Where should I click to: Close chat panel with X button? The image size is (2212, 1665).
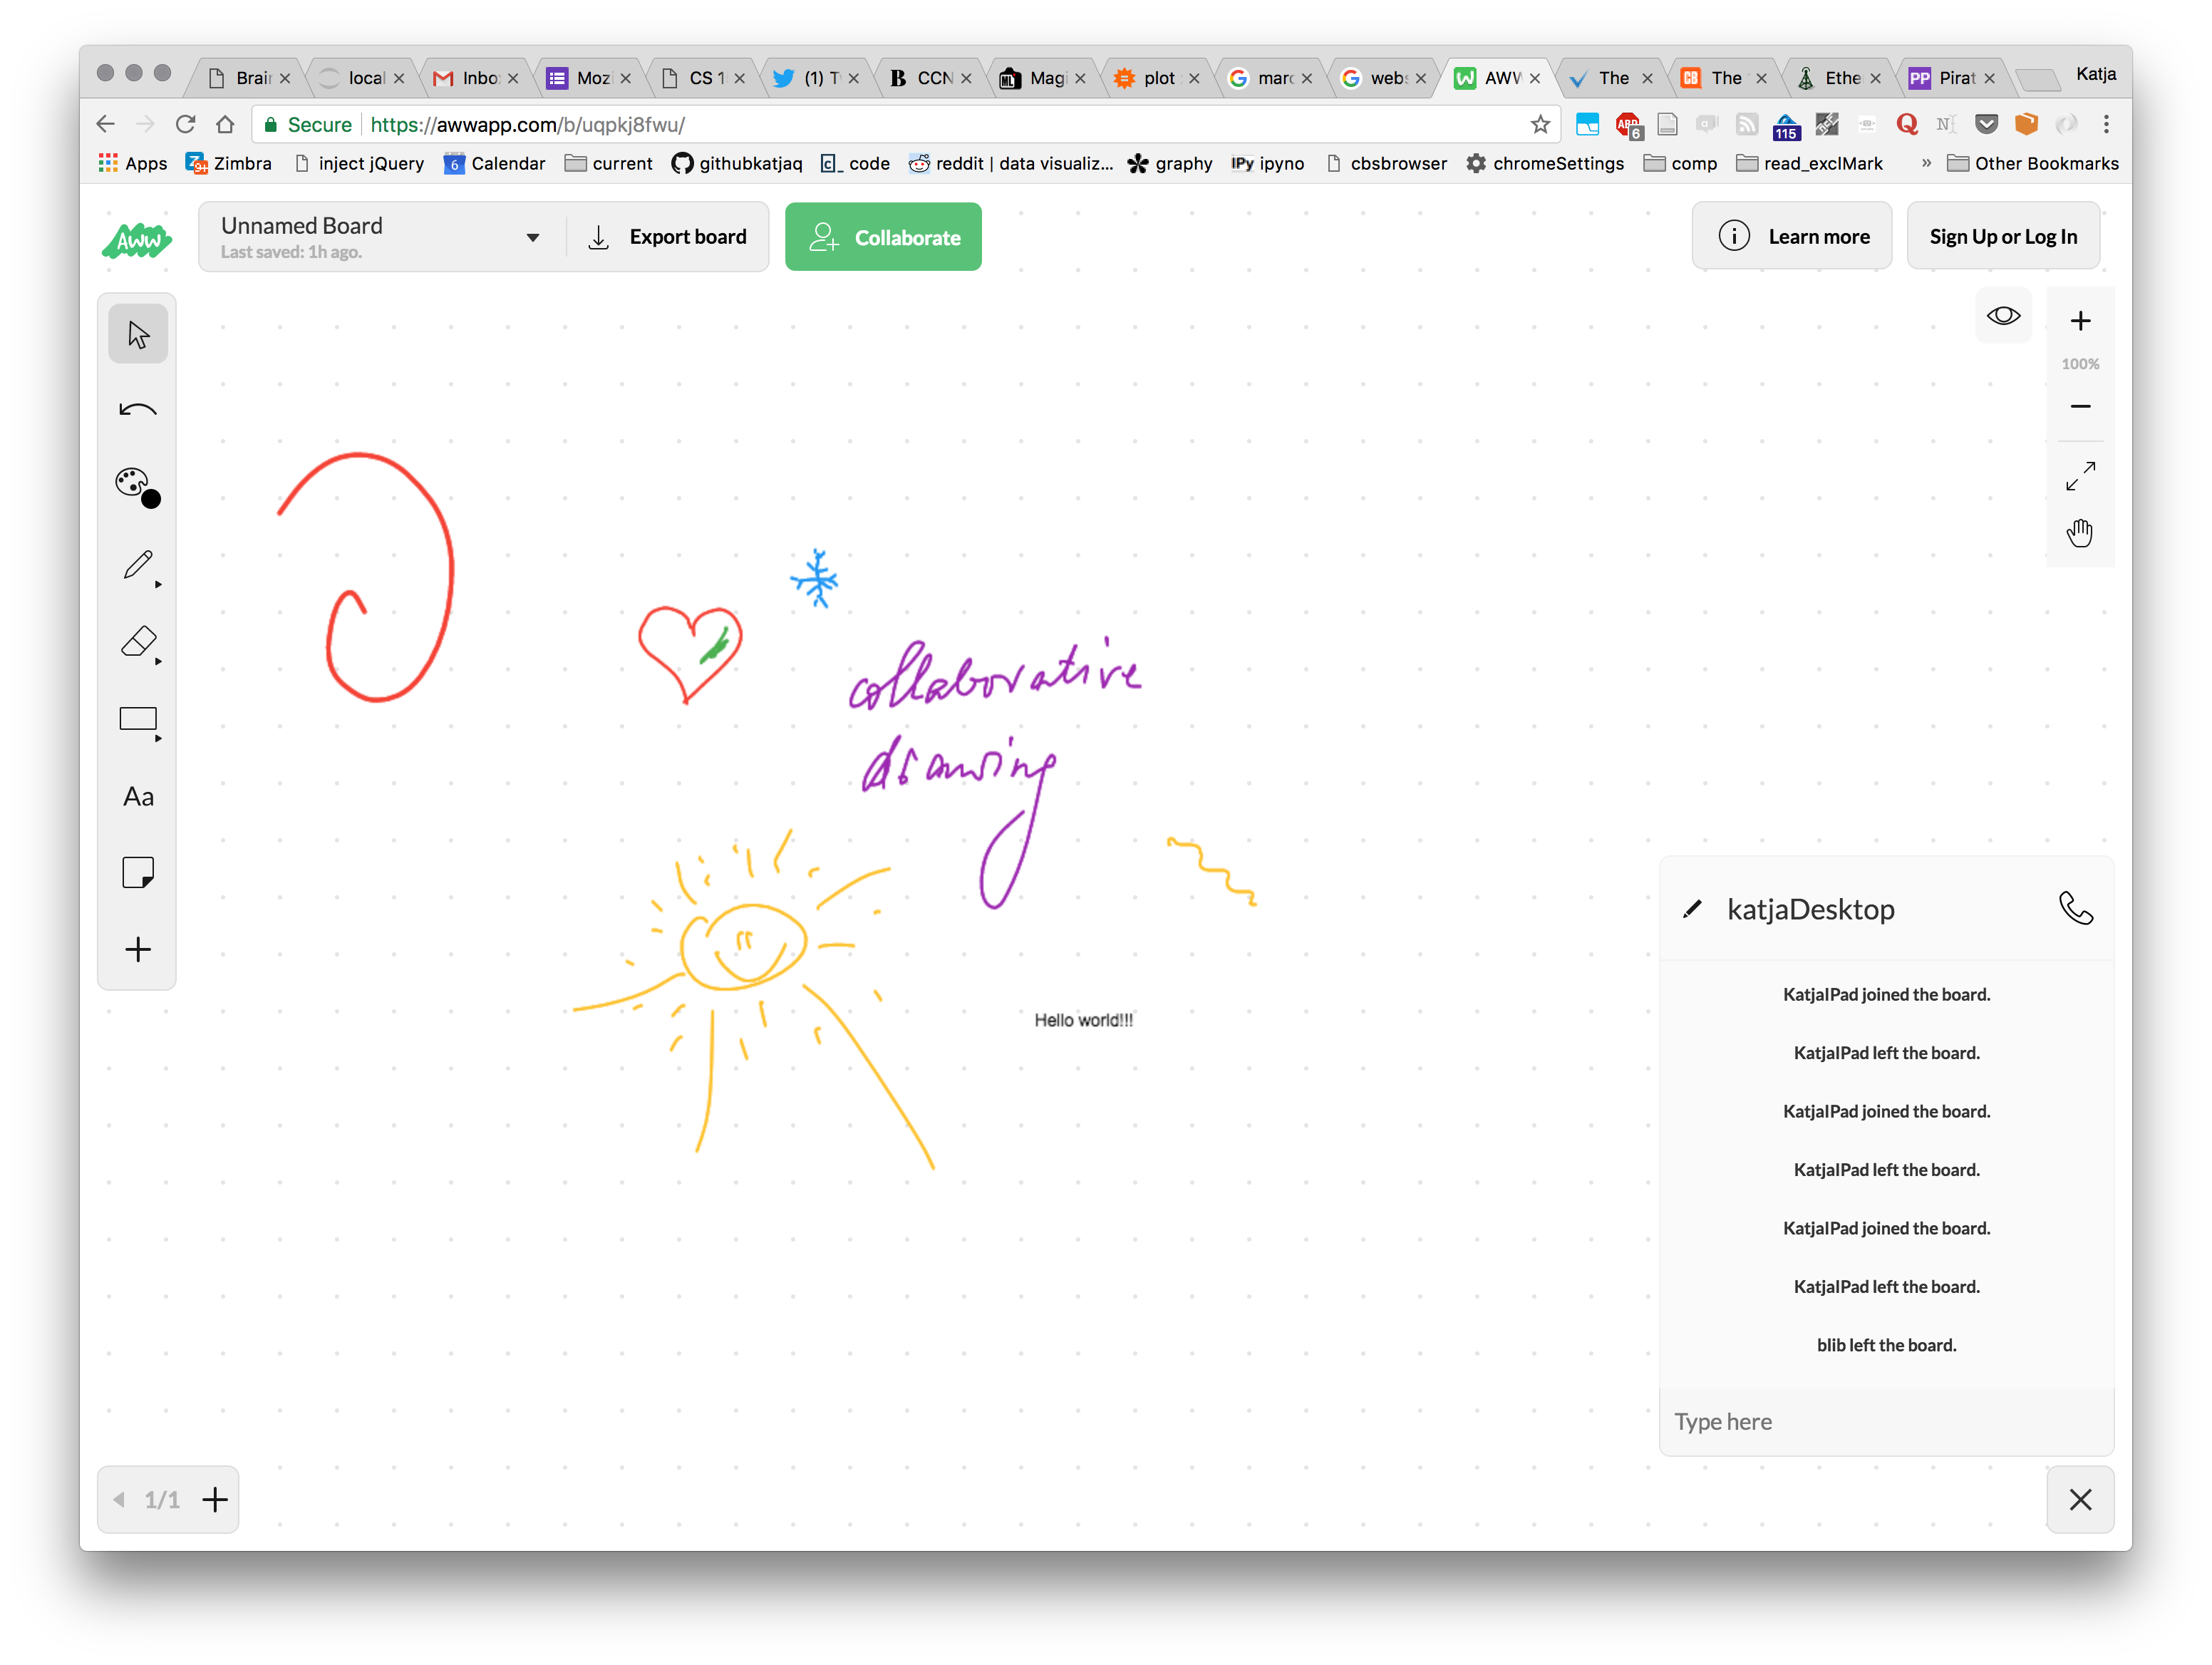pos(2080,1499)
